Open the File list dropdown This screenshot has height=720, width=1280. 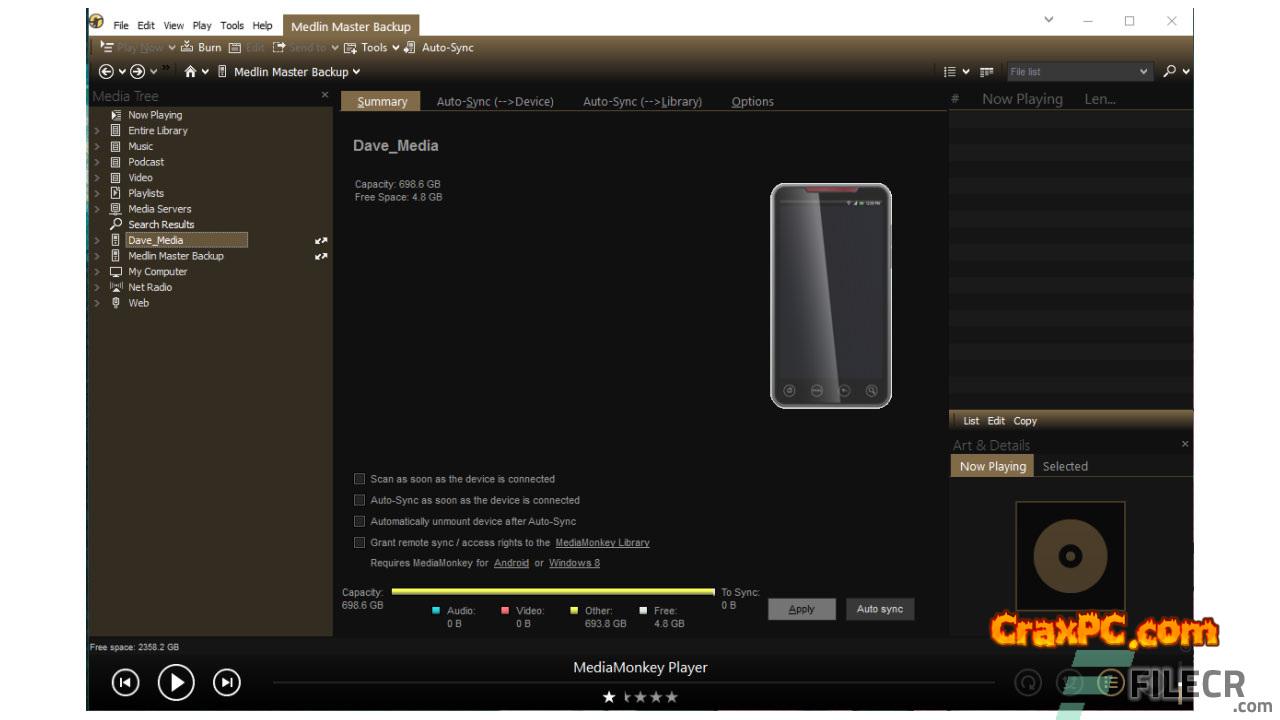[x=1144, y=72]
